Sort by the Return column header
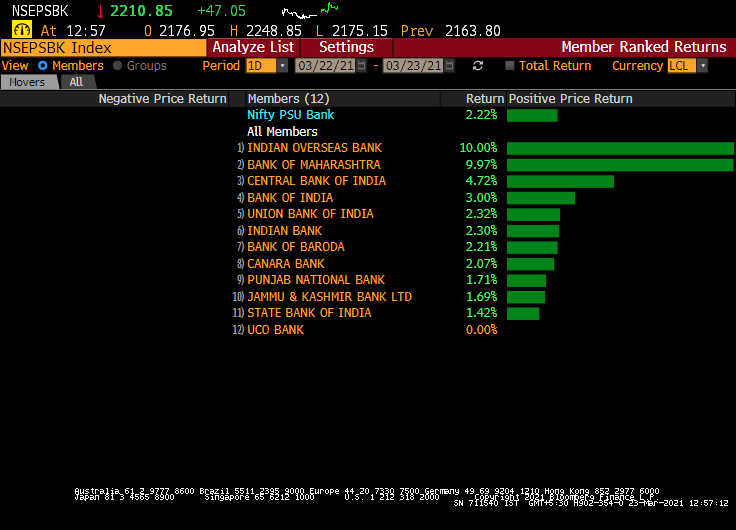The height and width of the screenshot is (530, 736). [x=484, y=99]
